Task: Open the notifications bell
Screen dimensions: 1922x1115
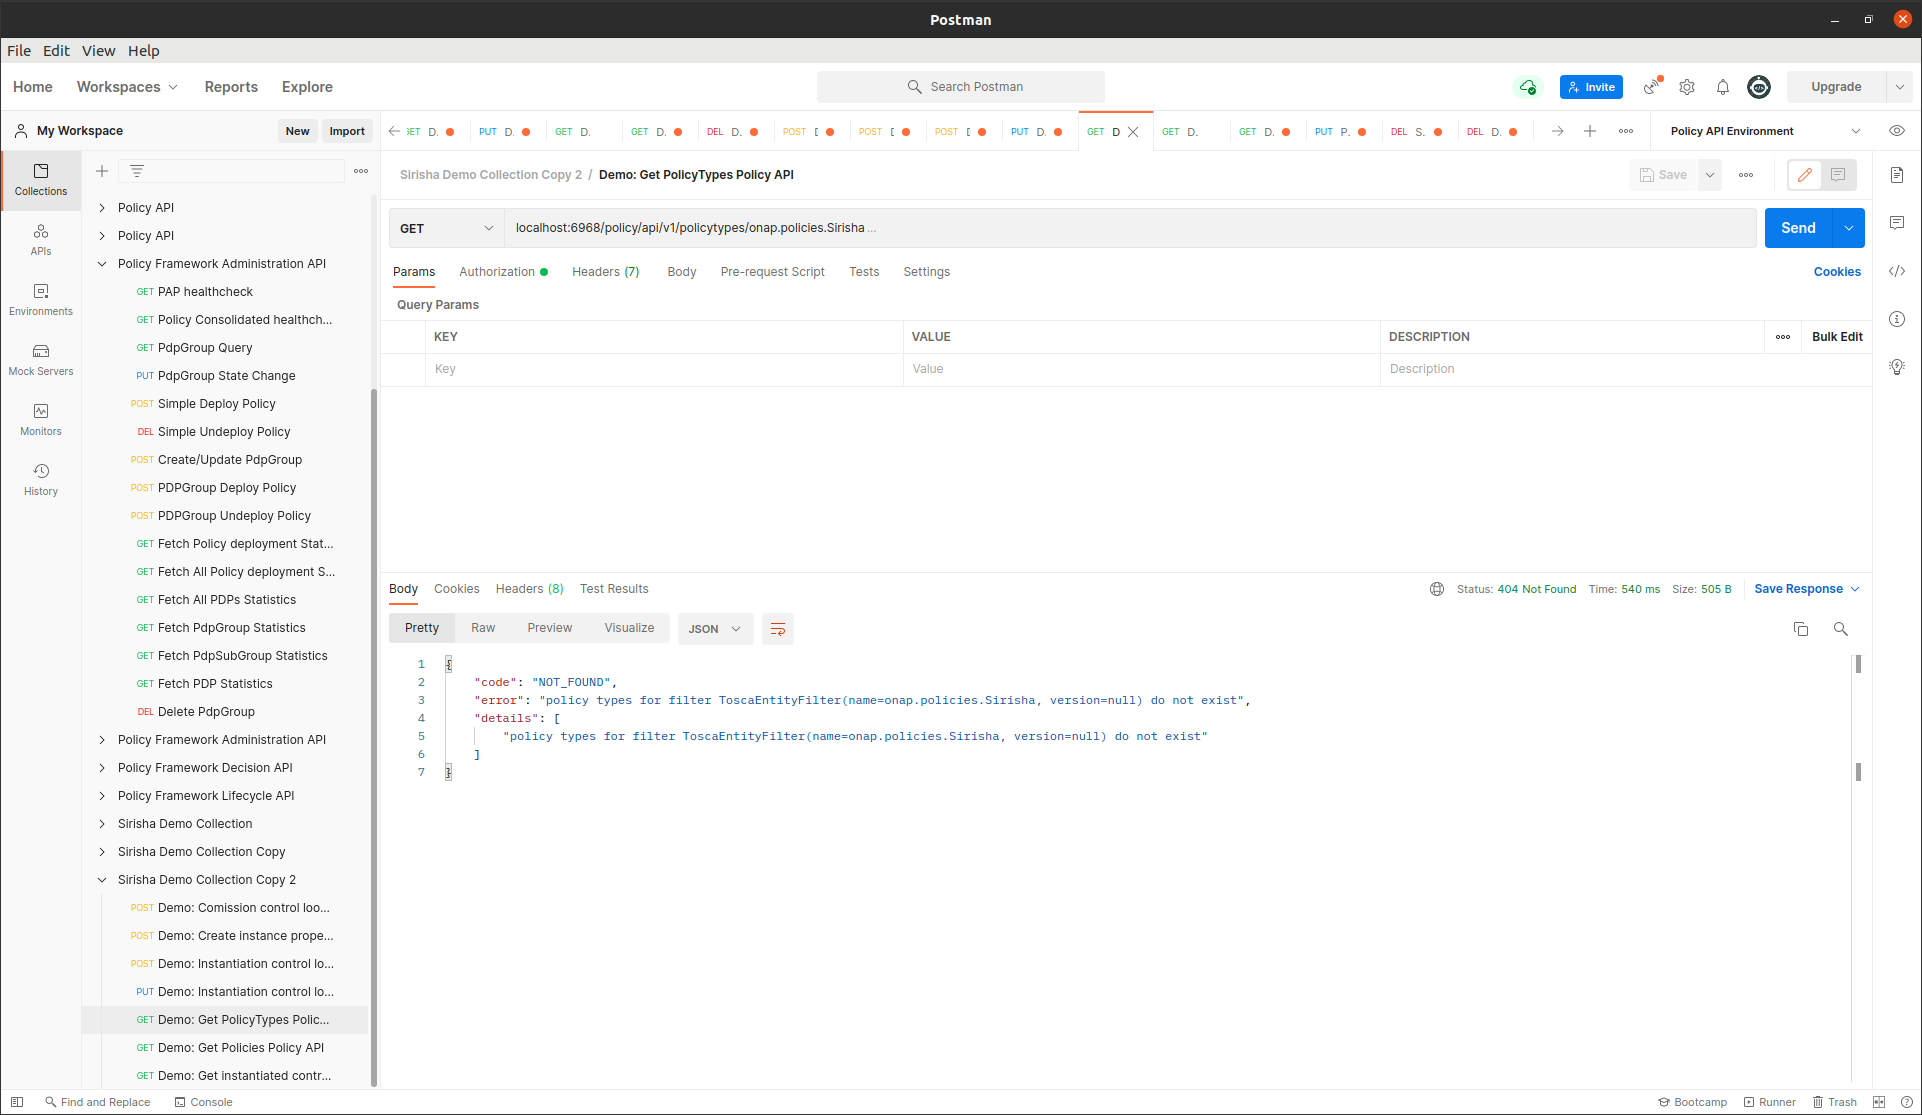Action: point(1723,87)
